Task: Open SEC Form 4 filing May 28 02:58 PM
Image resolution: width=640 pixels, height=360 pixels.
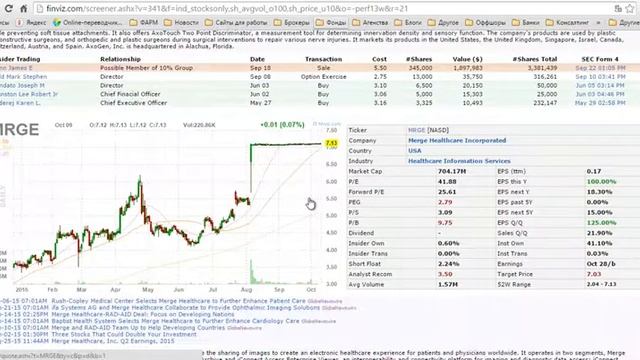Action: point(600,103)
